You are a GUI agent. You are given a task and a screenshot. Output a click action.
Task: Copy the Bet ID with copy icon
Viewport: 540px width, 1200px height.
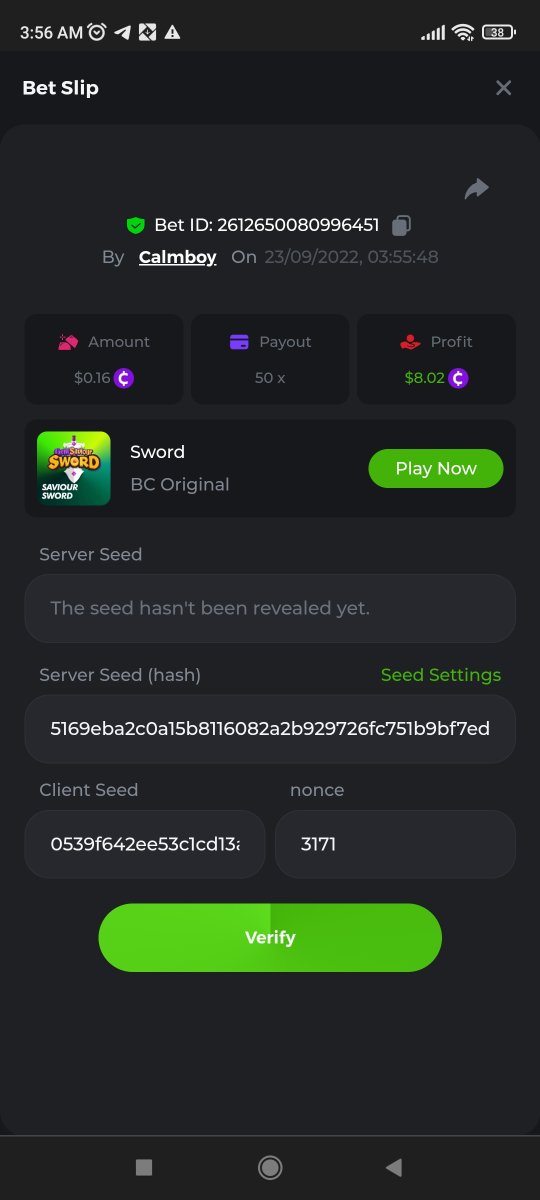click(x=402, y=225)
